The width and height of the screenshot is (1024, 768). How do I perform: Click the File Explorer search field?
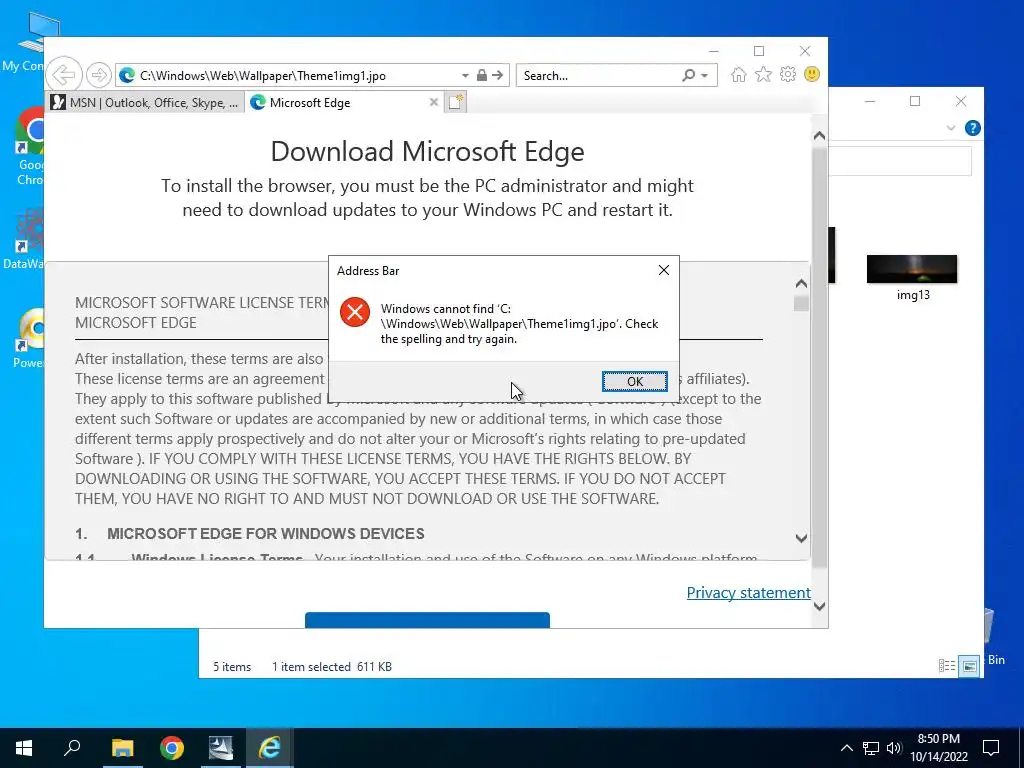[x=900, y=161]
